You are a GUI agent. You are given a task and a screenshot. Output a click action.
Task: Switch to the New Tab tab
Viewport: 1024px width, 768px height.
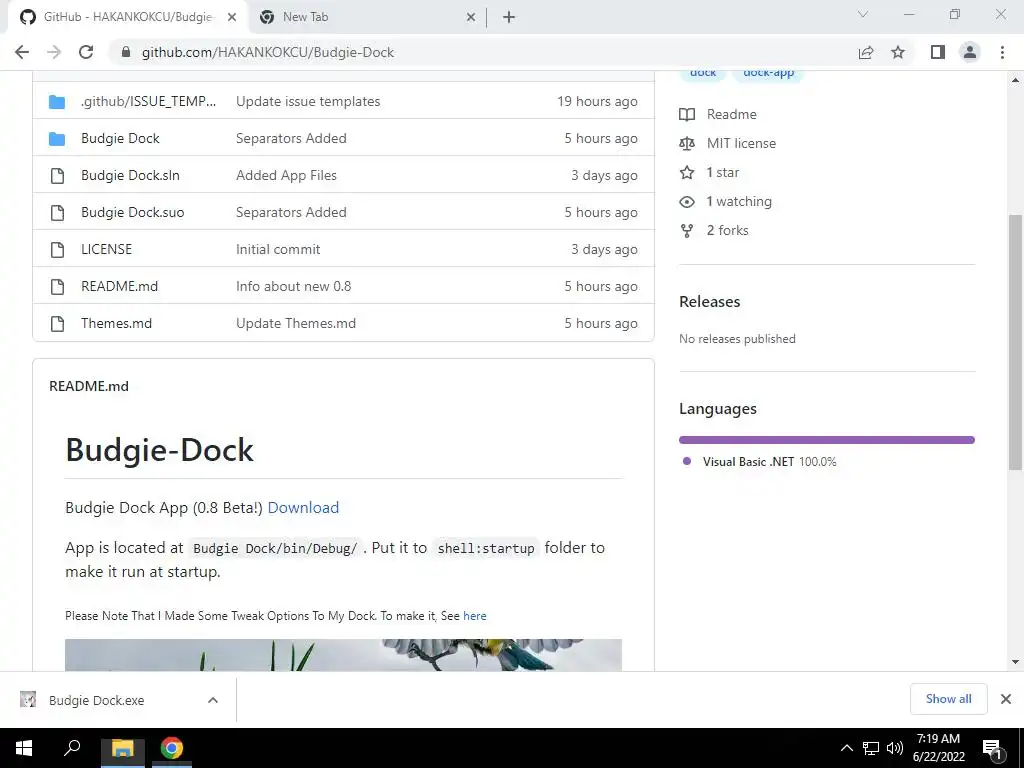[x=367, y=17]
